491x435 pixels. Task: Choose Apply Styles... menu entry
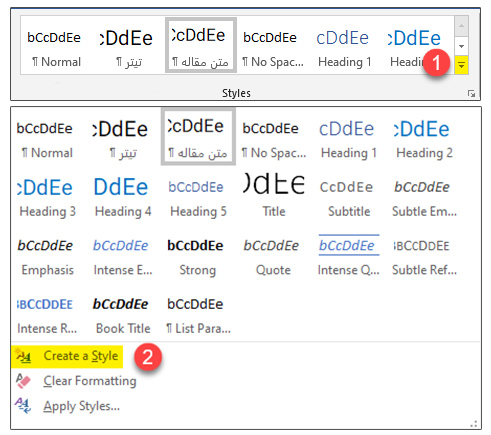(x=81, y=406)
